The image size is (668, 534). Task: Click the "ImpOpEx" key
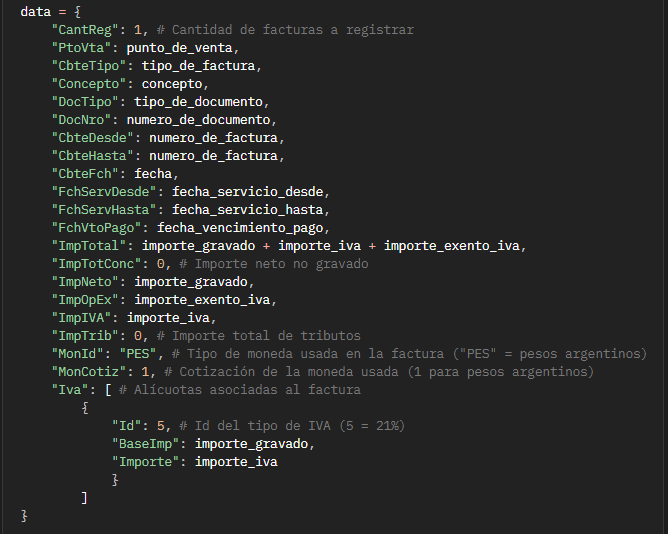pos(85,299)
